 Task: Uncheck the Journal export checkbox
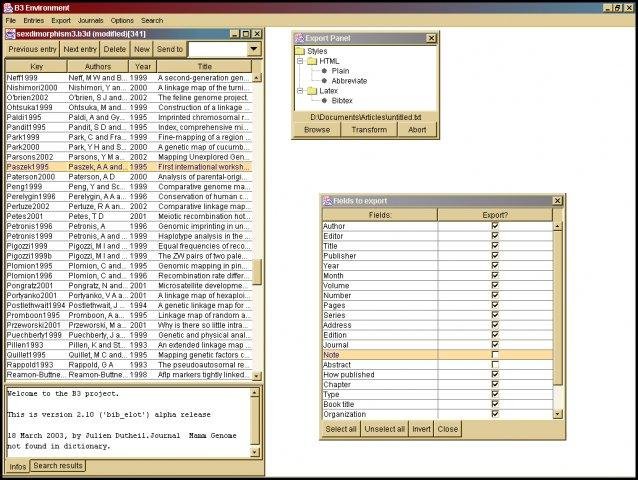(495, 345)
